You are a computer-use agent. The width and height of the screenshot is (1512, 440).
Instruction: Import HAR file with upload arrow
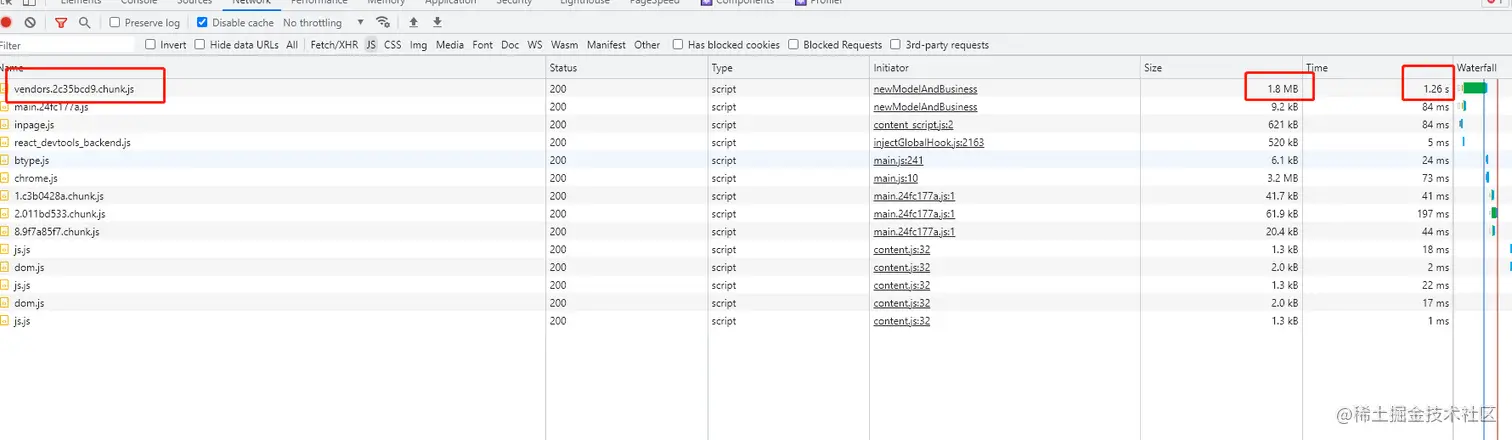[x=413, y=22]
